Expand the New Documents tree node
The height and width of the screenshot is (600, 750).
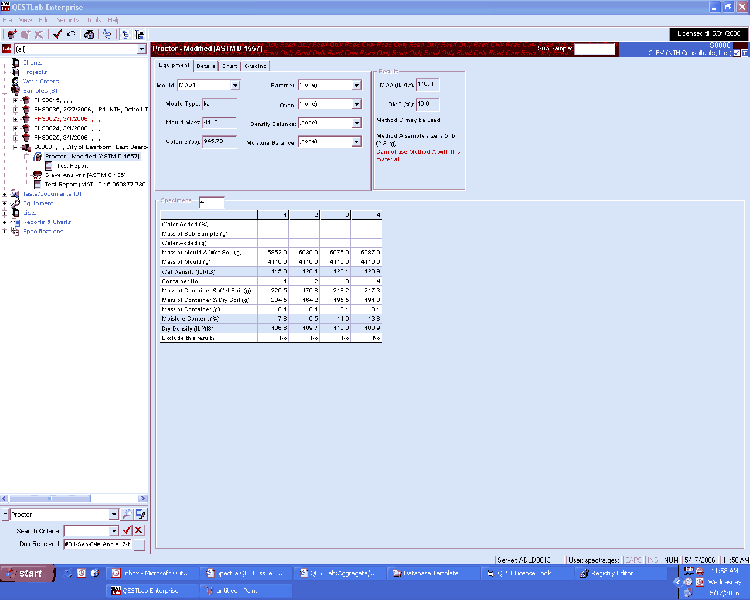(5, 194)
